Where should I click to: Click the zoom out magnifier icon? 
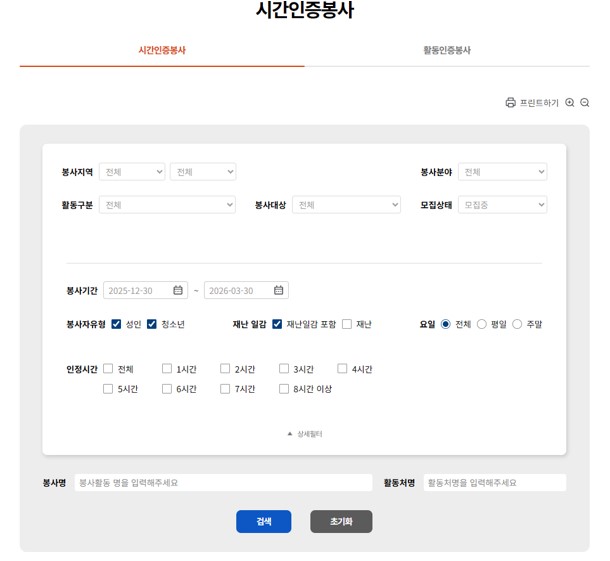point(585,103)
